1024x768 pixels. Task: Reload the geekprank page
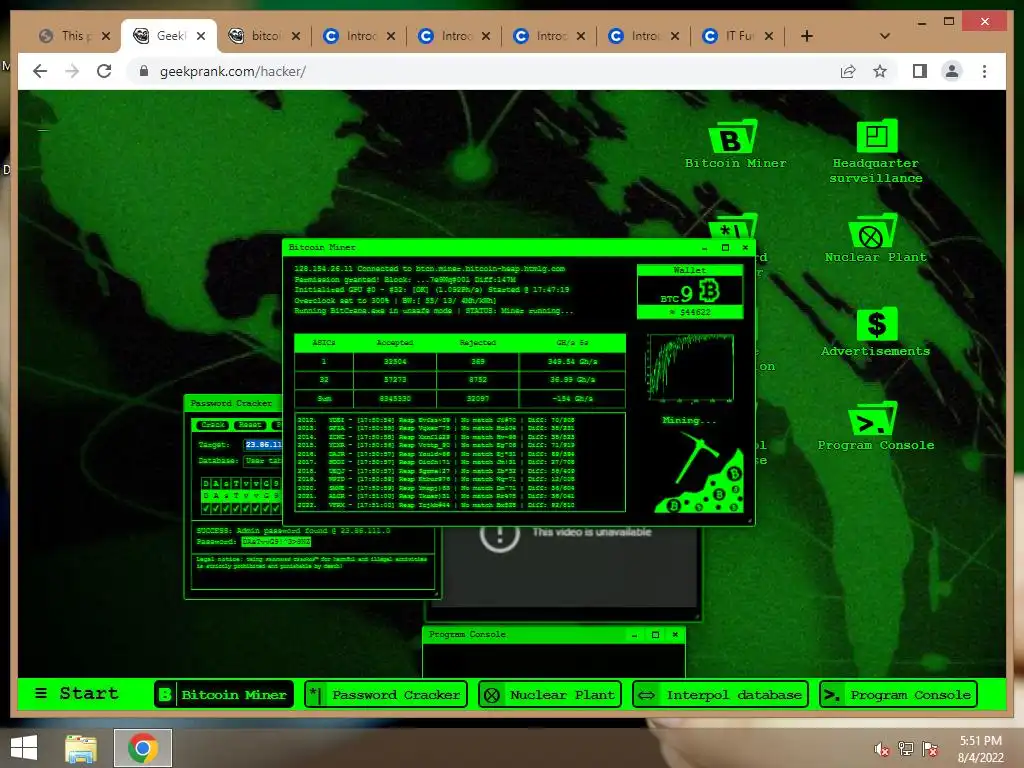104,71
